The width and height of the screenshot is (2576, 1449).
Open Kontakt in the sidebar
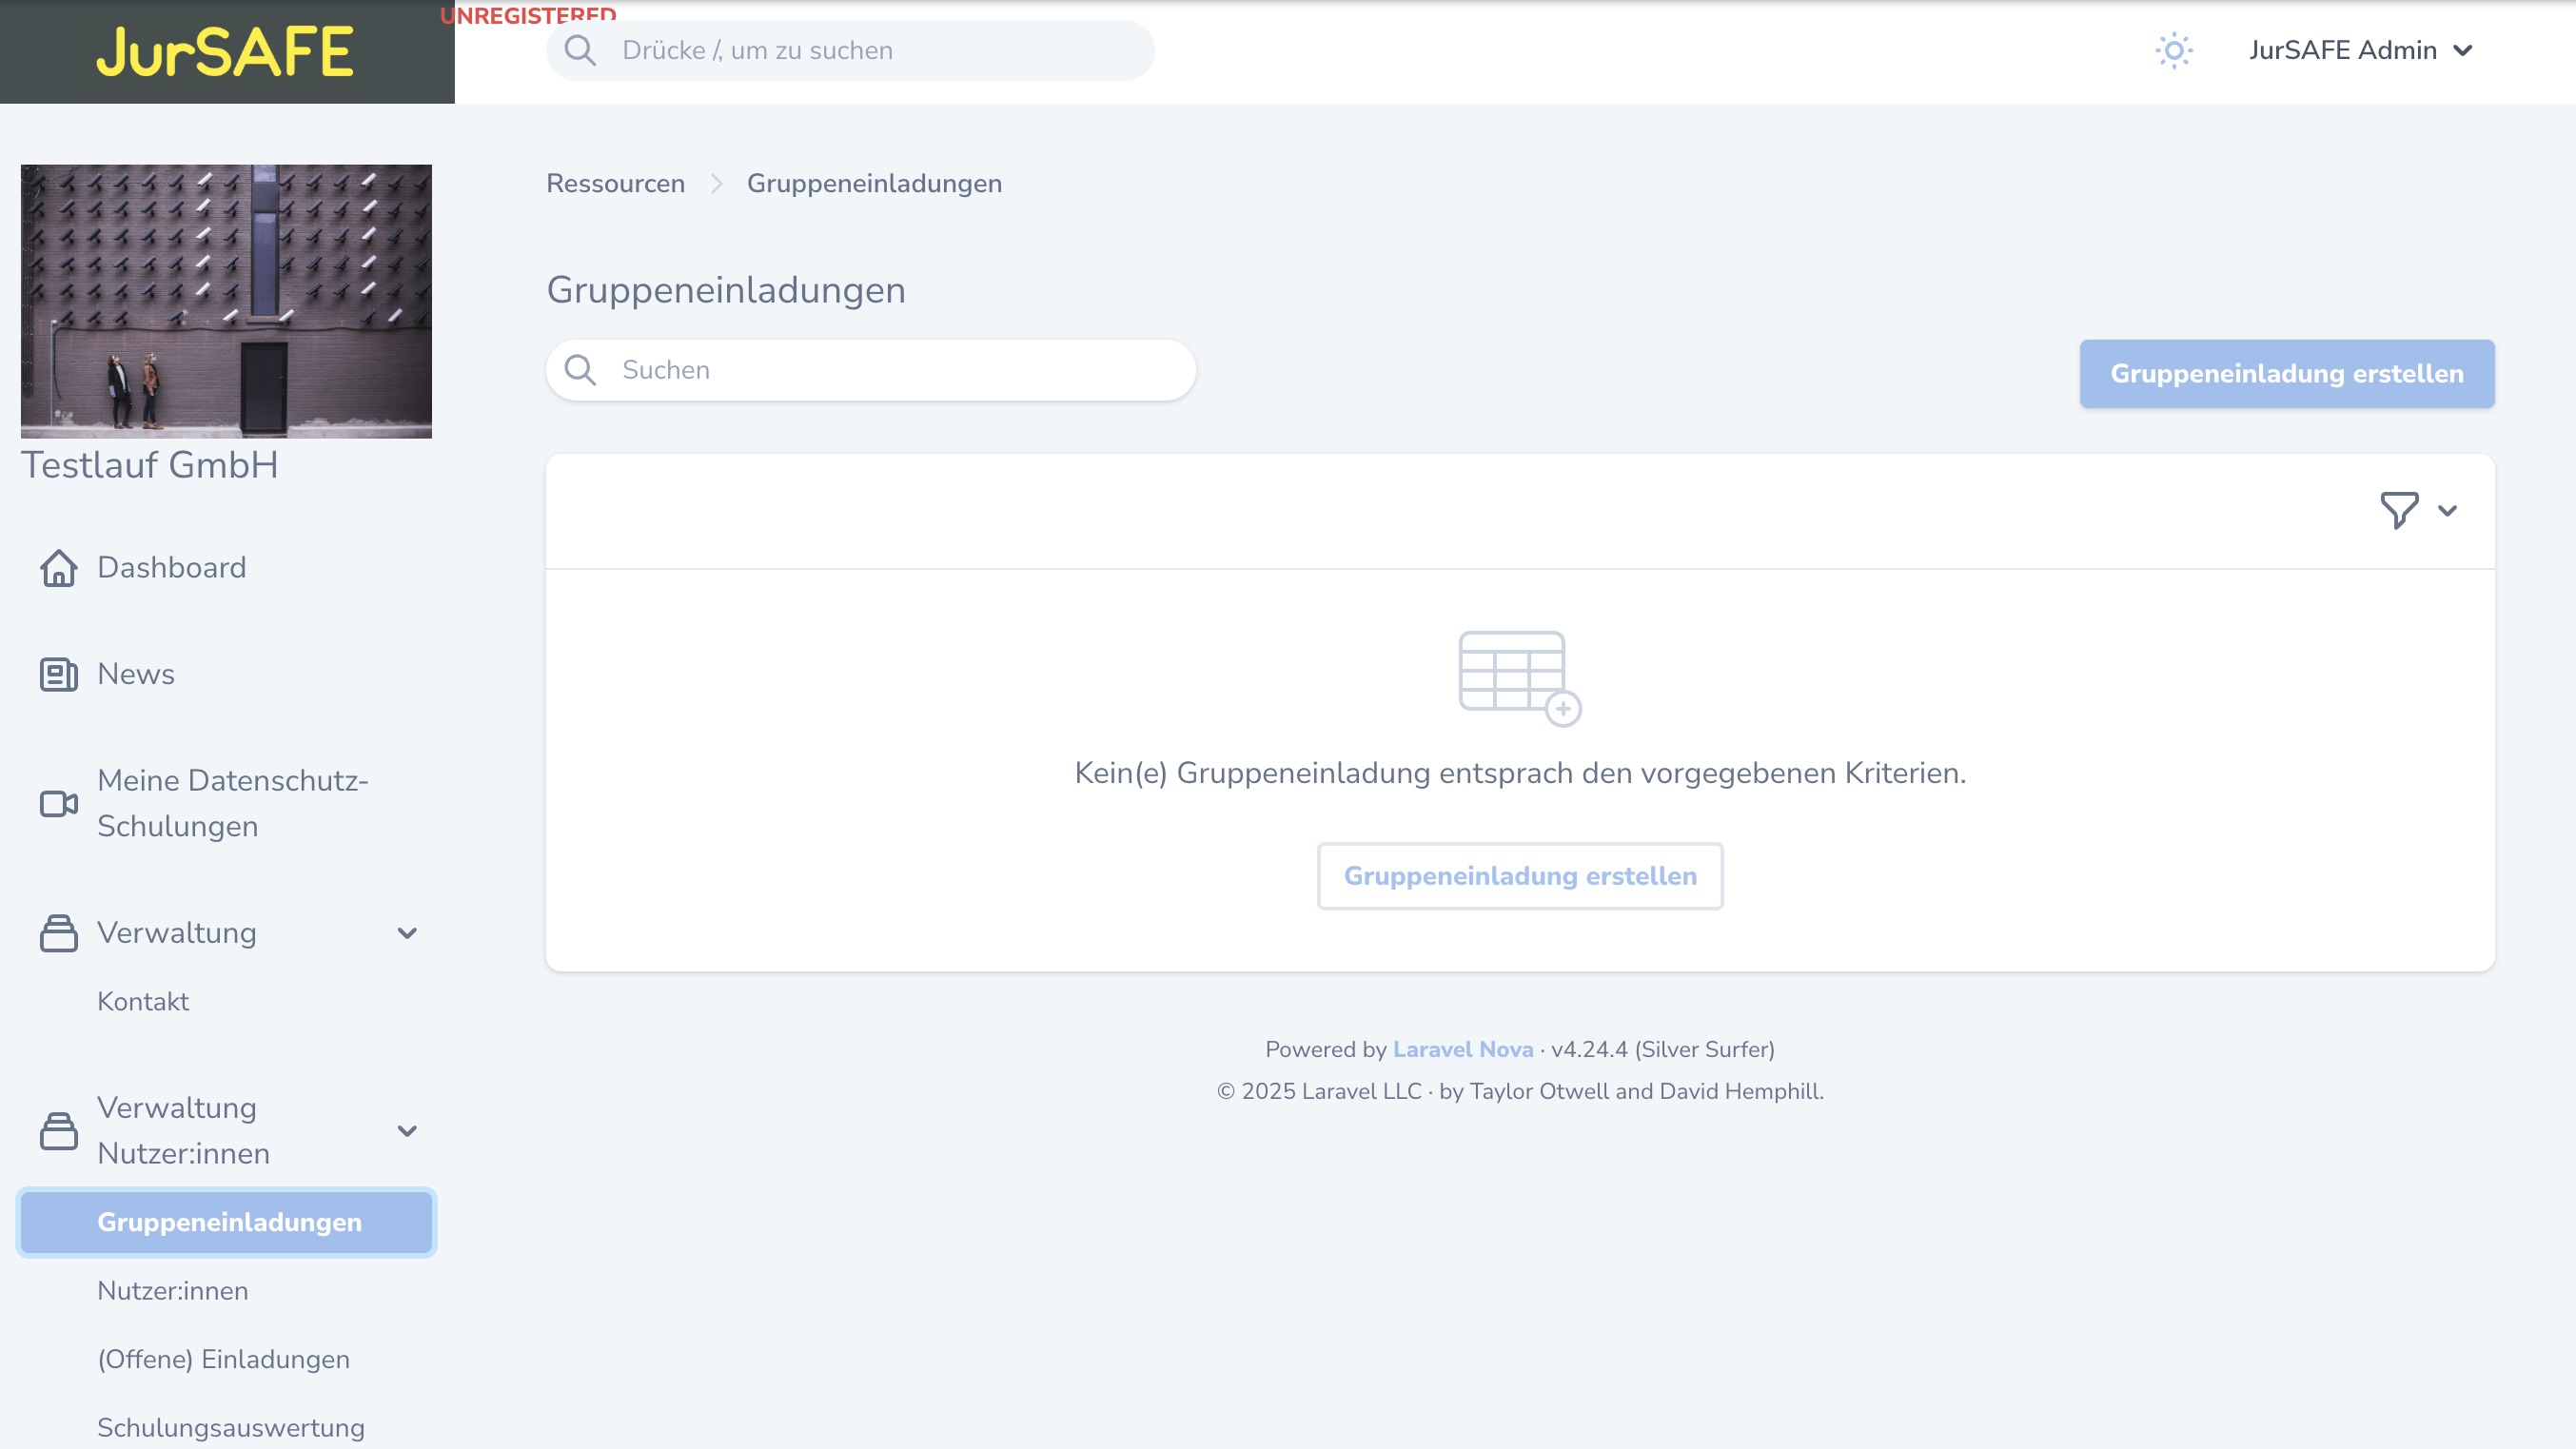tap(143, 1001)
